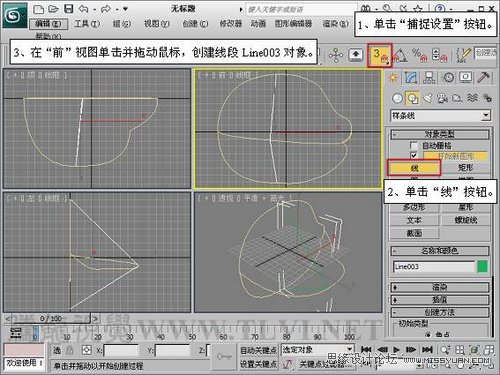
Task: Enable the 自动栅格 AutoGrid checkbox
Action: click(414, 145)
